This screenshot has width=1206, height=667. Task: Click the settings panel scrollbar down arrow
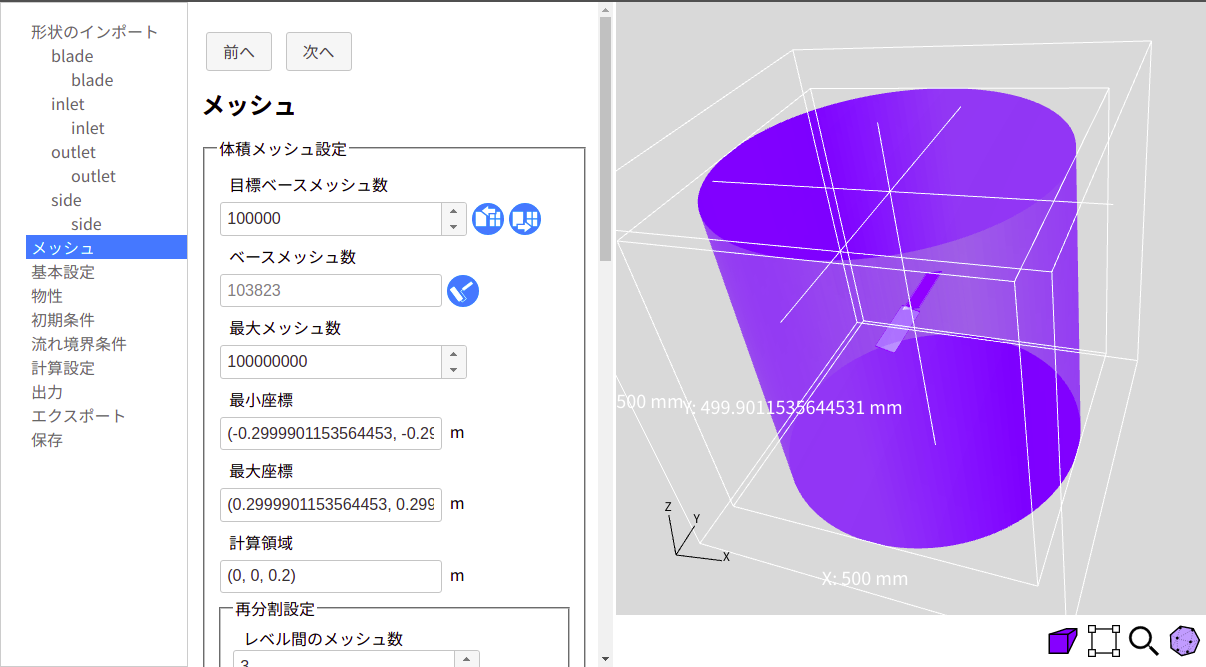[605, 659]
